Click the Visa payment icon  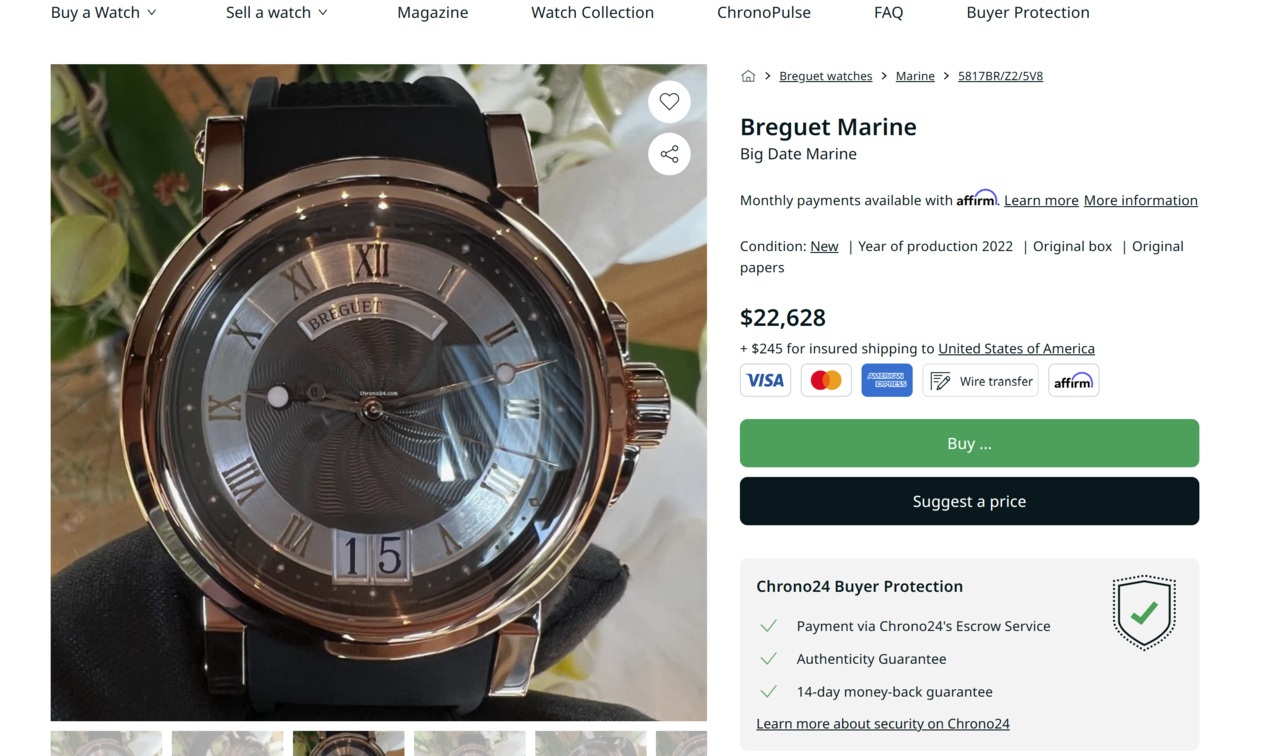(x=765, y=381)
